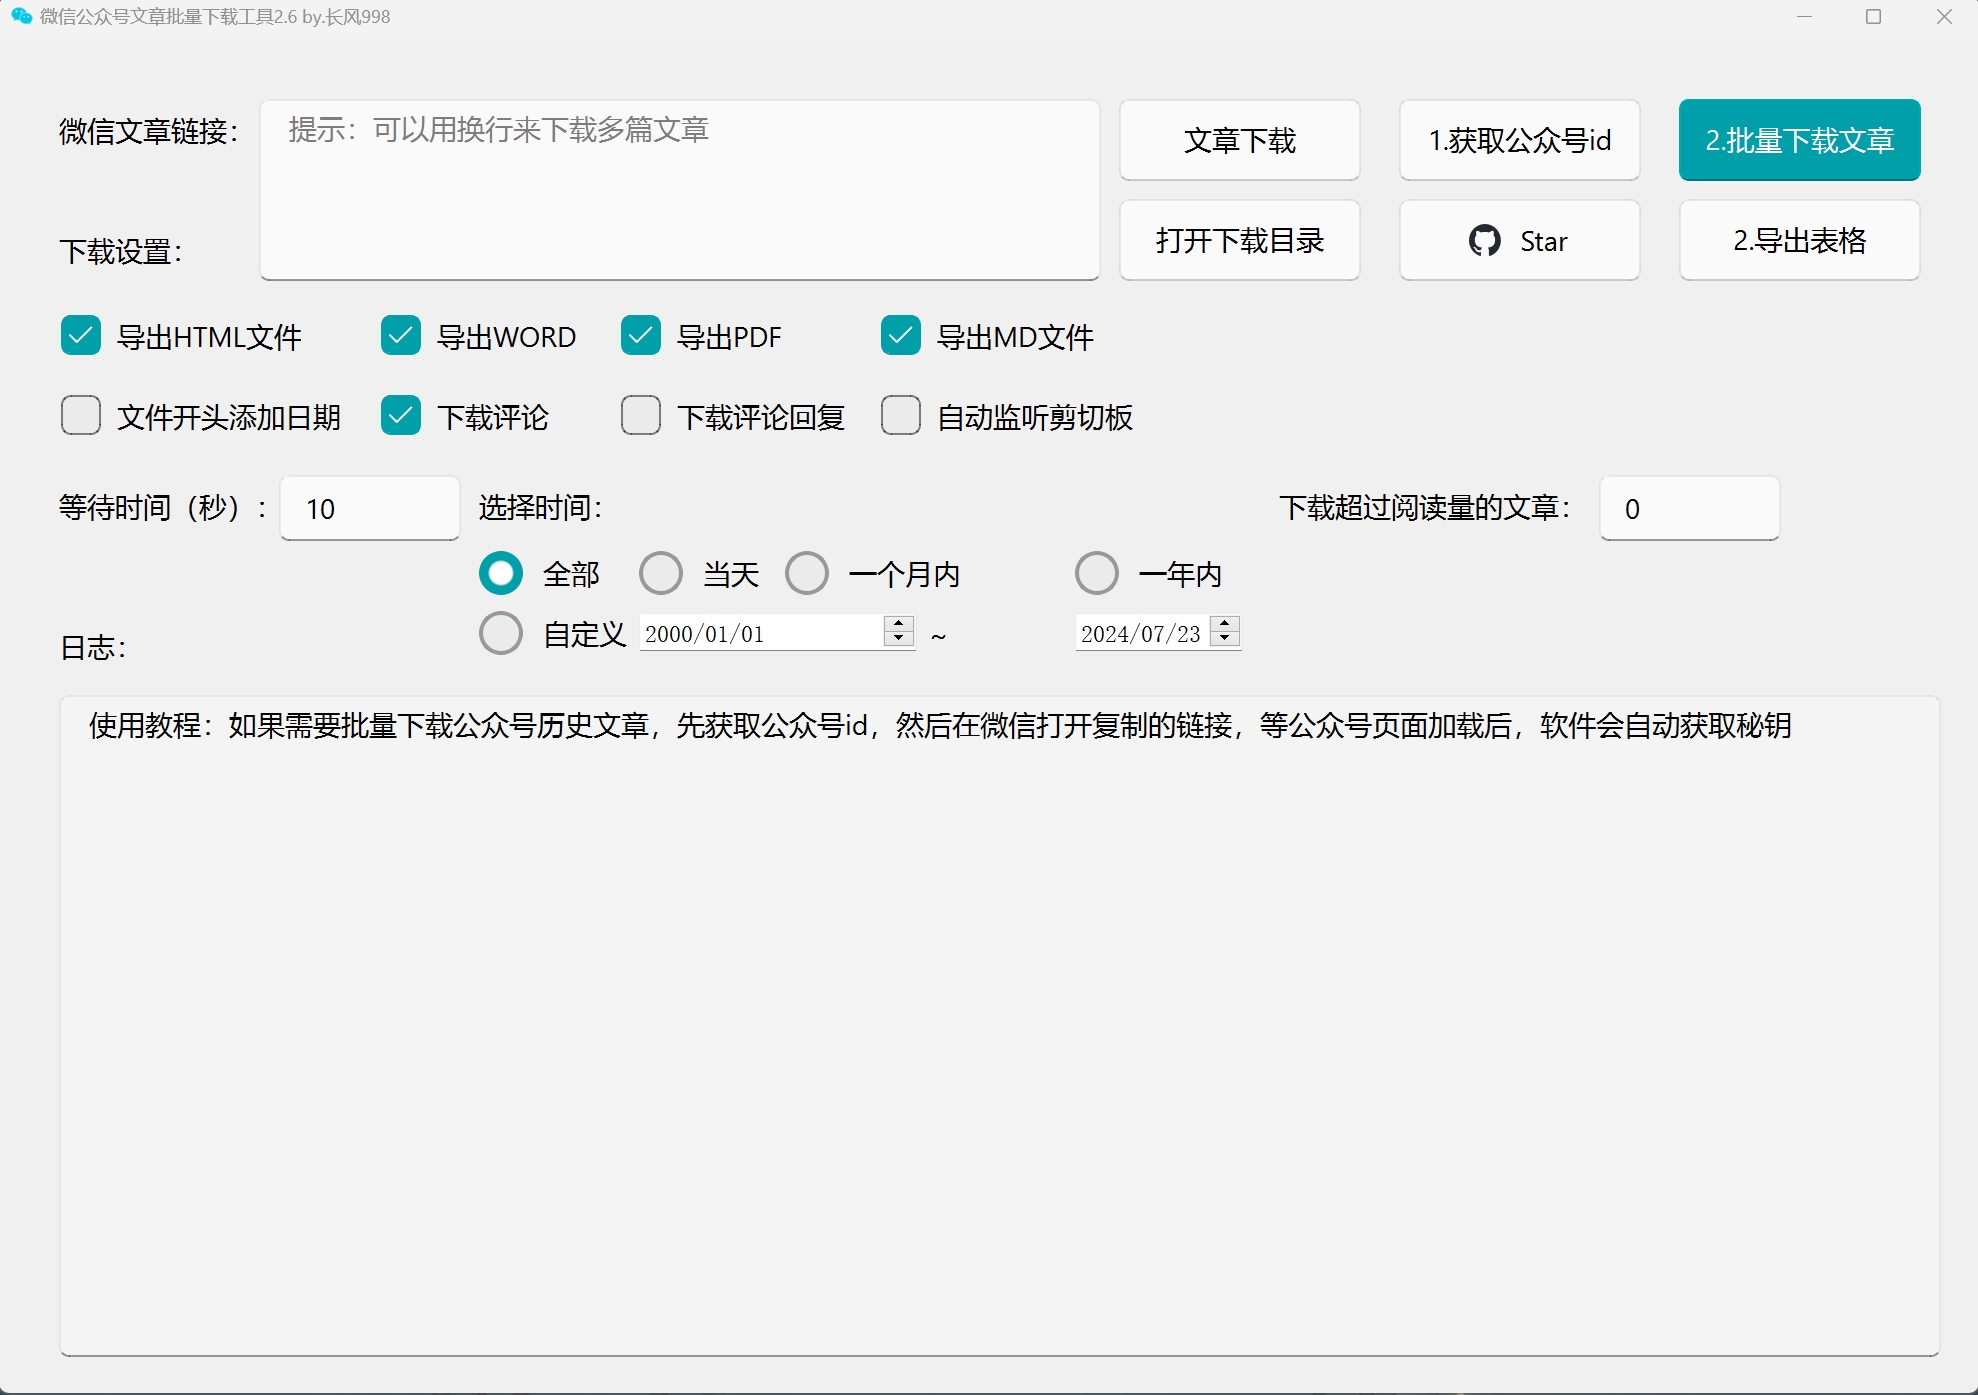Click the 文章下载 button
1978x1395 pixels.
tap(1239, 140)
